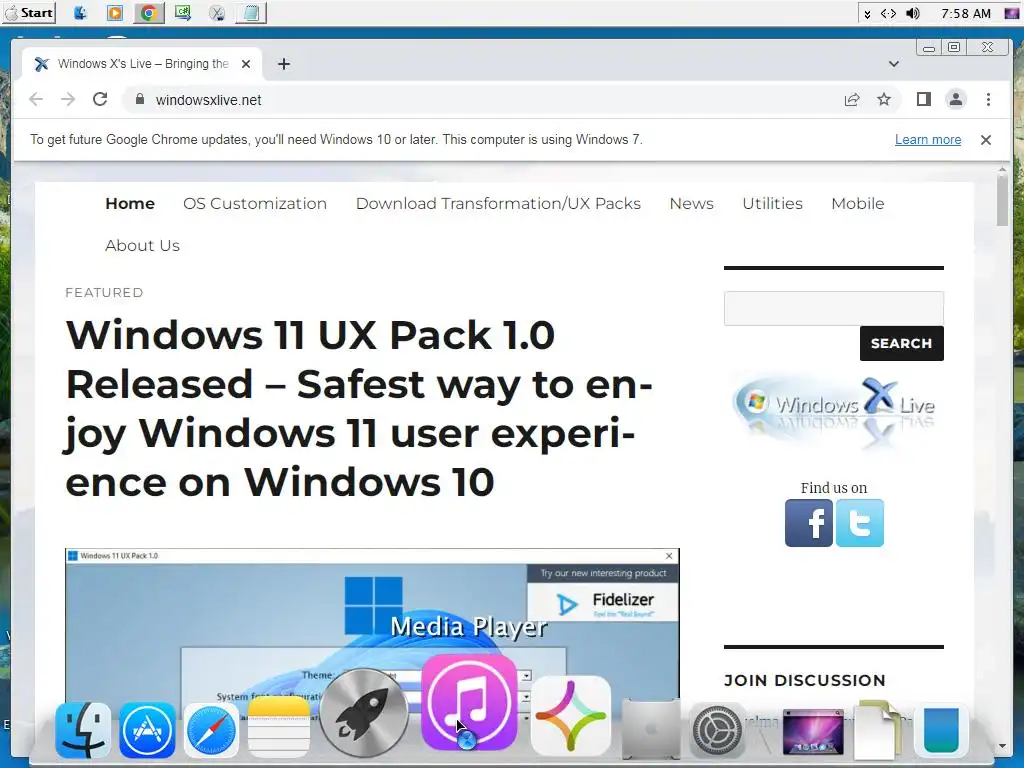Reload the windowsxlive.net page
Screen dimensions: 1024x768
coord(100,99)
